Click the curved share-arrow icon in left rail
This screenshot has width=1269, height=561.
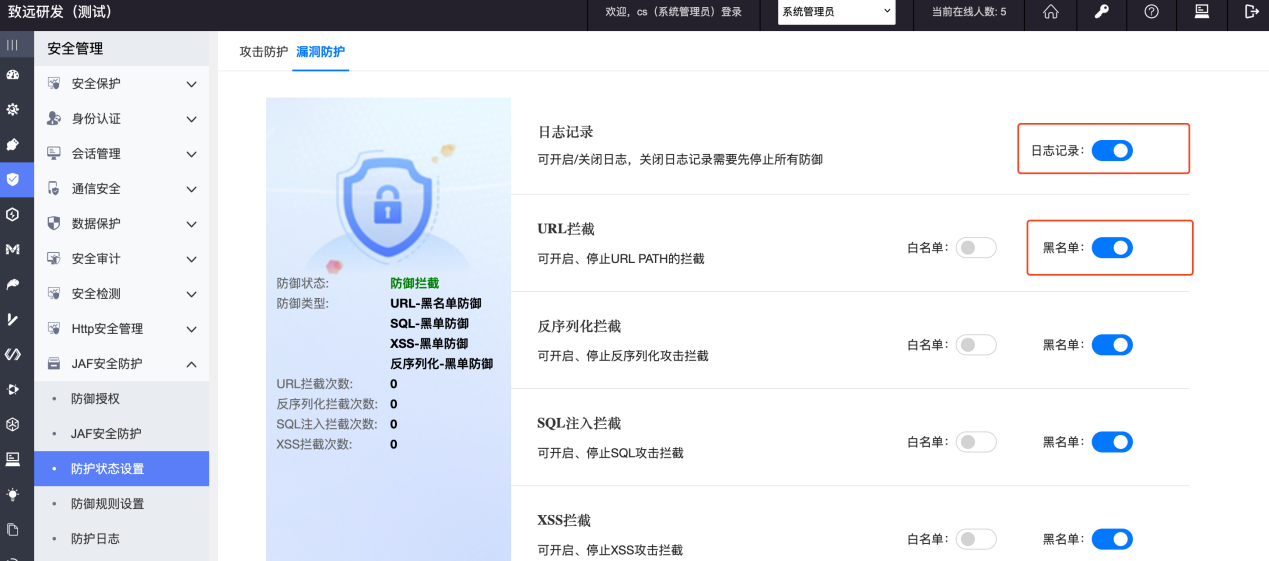click(12, 284)
